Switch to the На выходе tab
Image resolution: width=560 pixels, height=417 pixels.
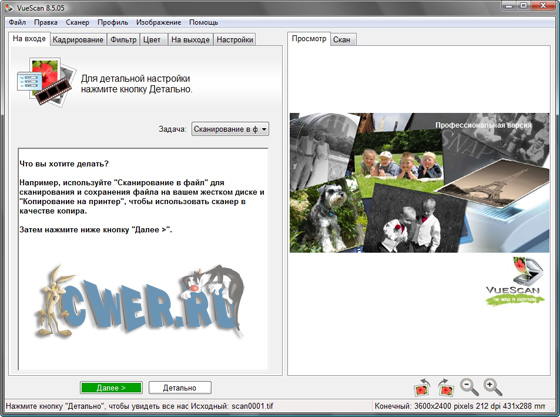click(190, 40)
